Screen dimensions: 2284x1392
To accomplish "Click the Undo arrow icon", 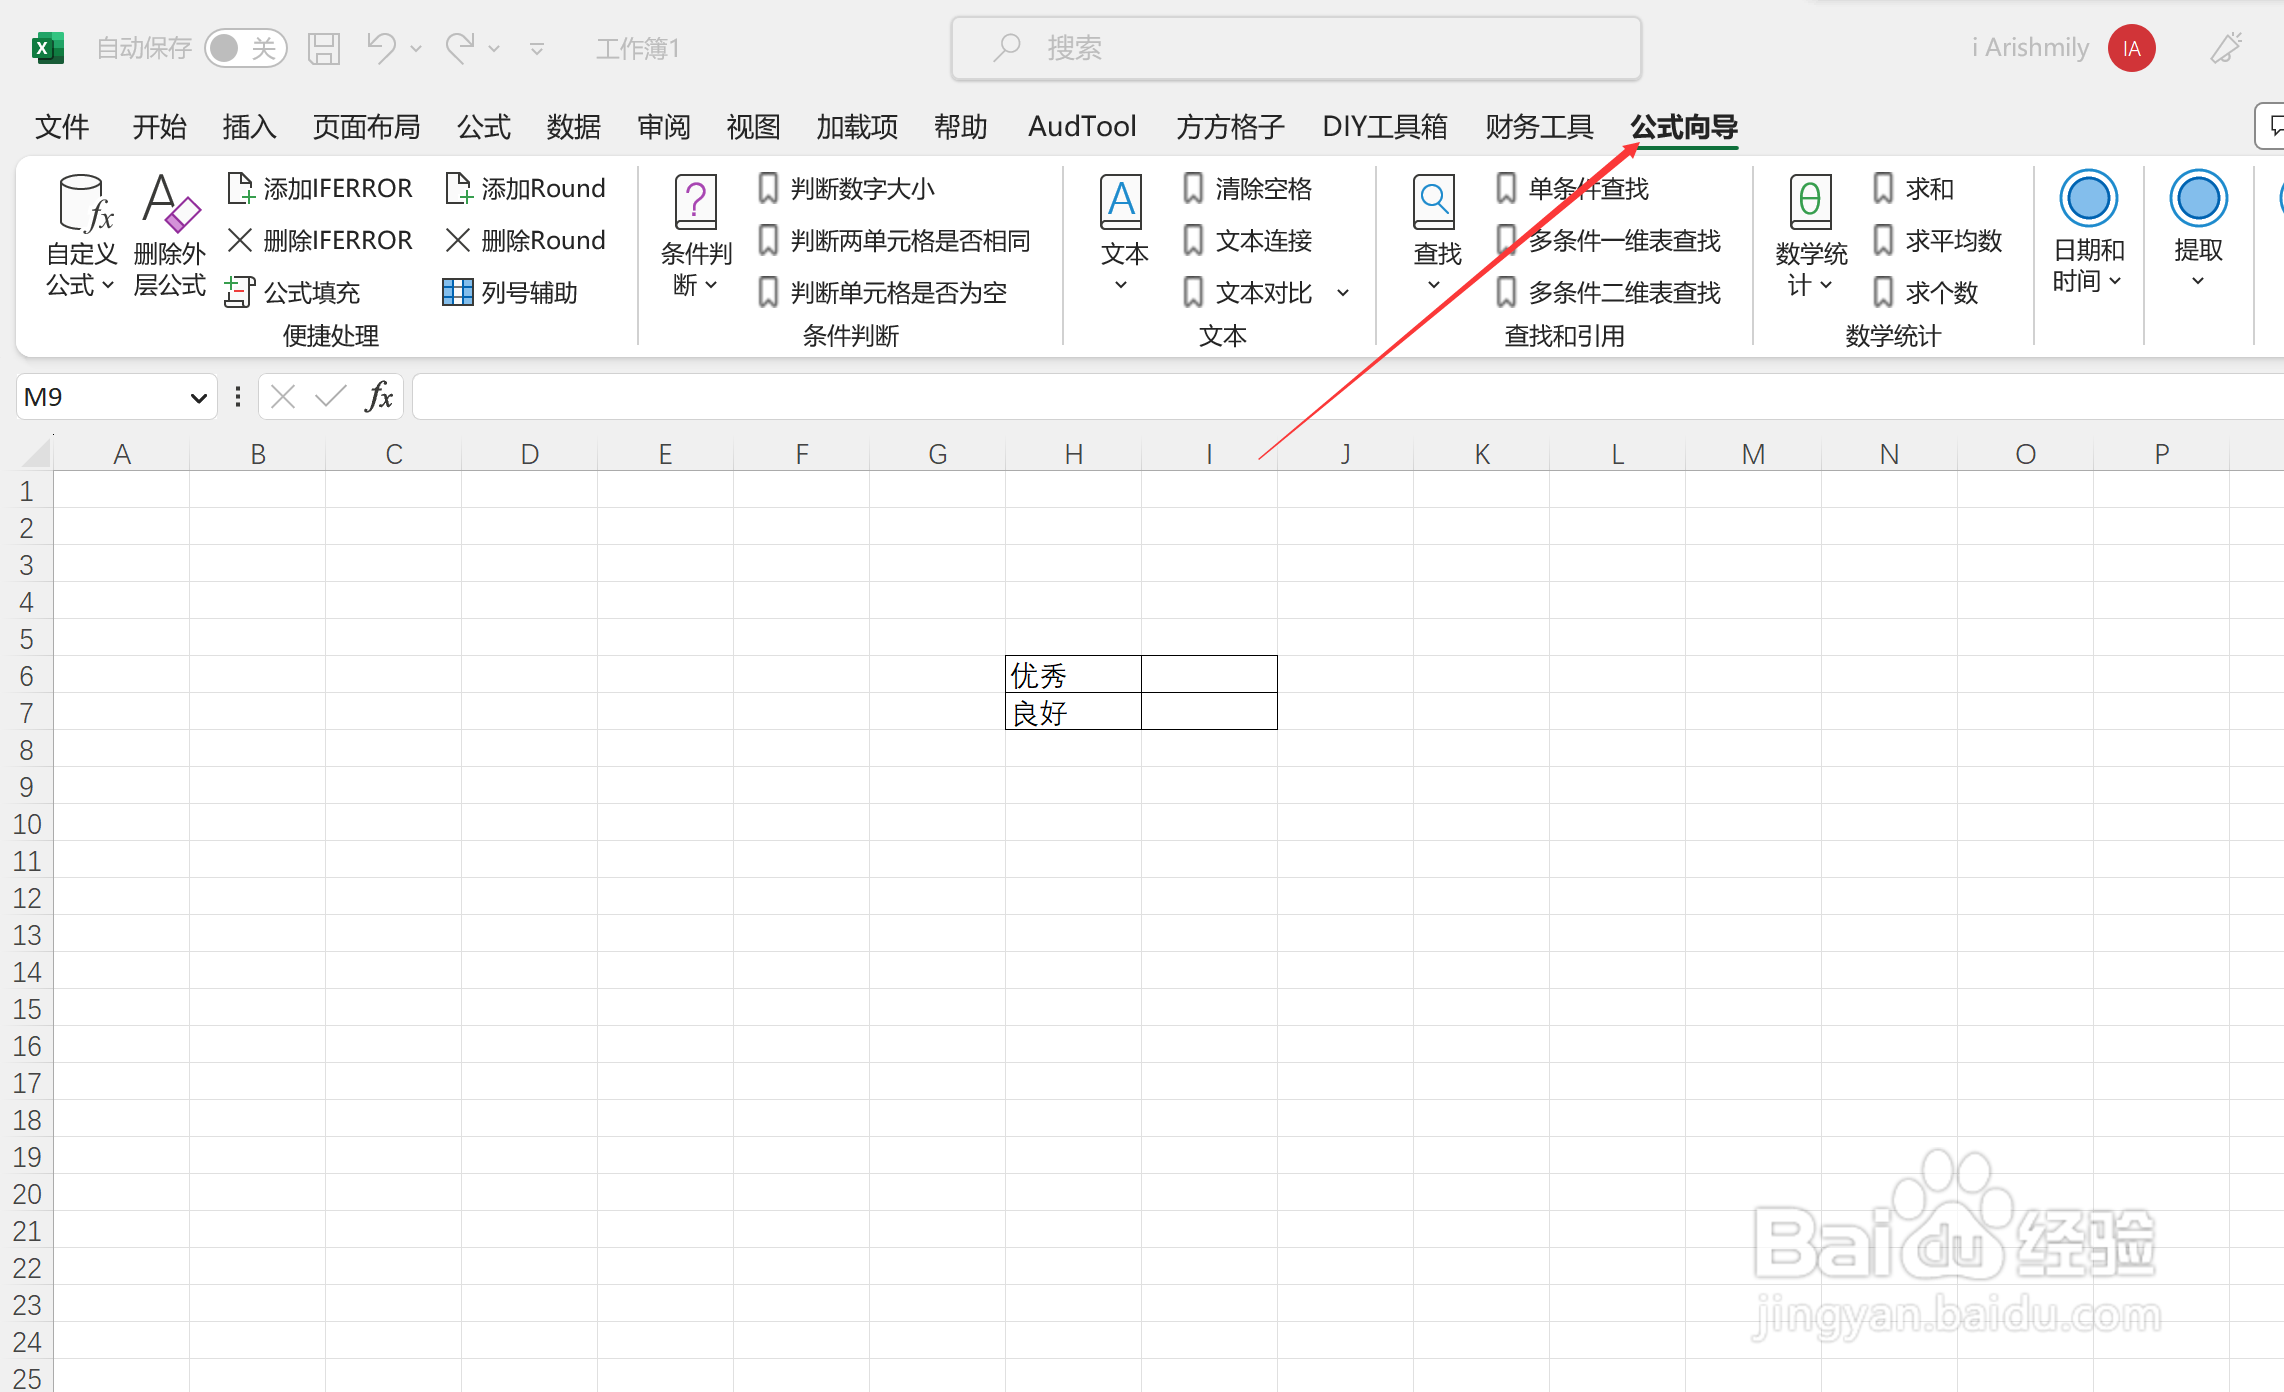I will [381, 48].
